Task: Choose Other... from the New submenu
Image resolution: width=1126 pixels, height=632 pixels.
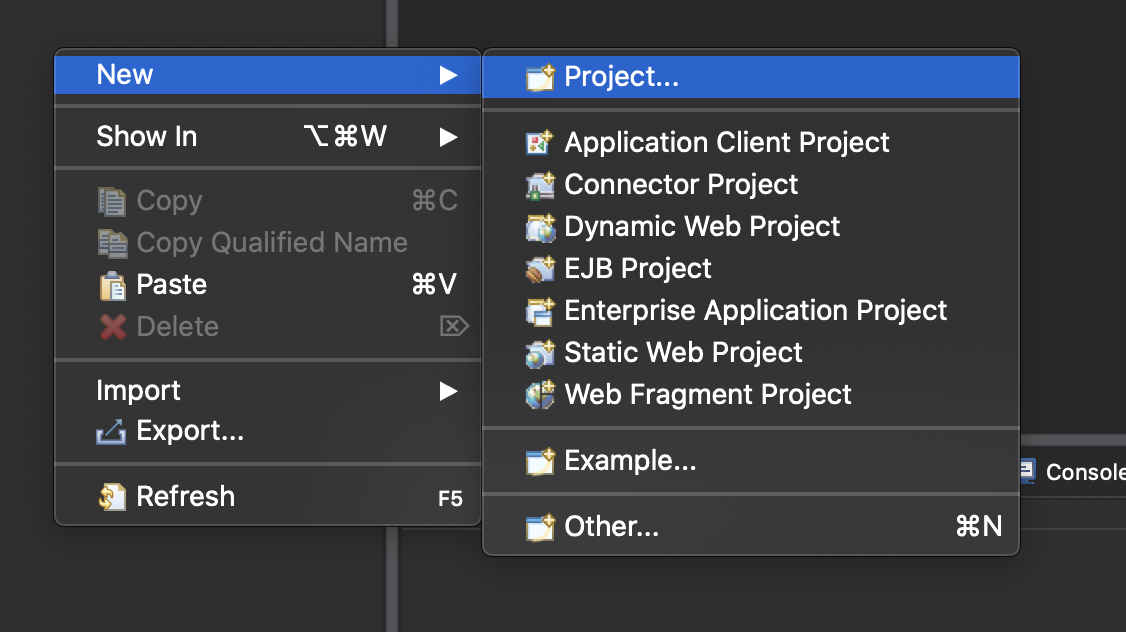Action: pyautogui.click(x=751, y=526)
